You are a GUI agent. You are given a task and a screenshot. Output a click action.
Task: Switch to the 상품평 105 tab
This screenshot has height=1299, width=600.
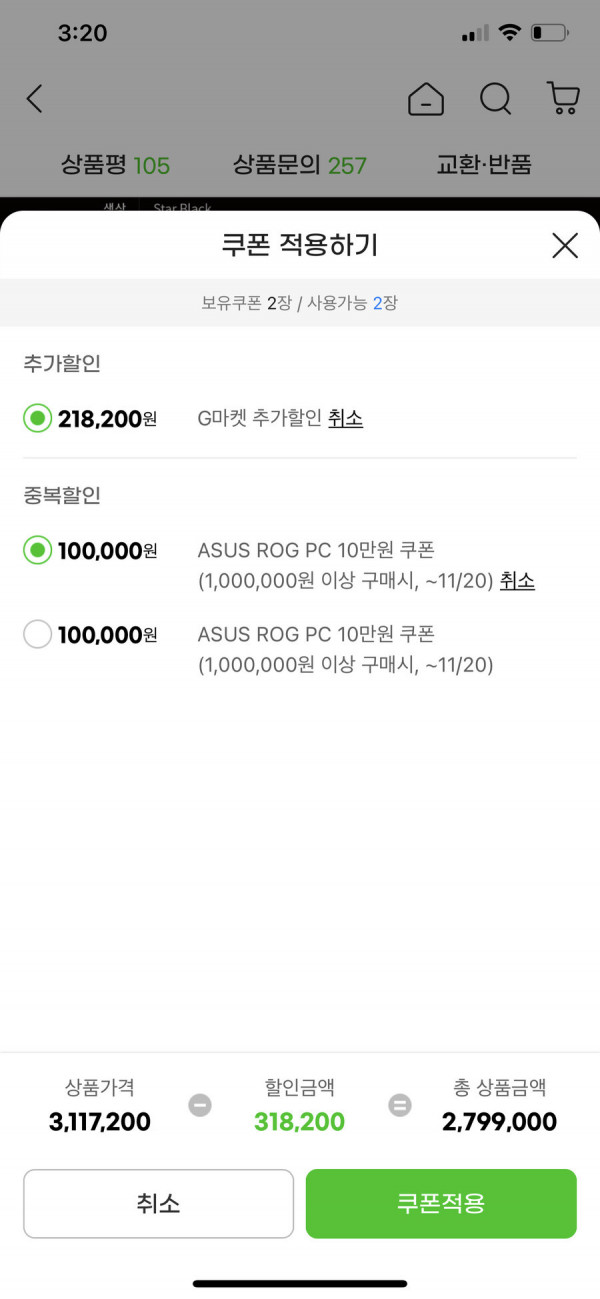pyautogui.click(x=115, y=165)
